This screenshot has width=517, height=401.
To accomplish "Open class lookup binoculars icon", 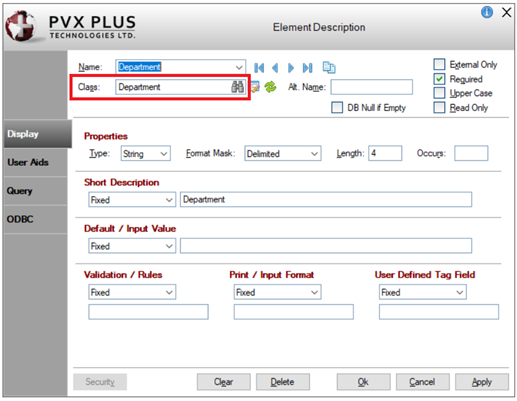I will [238, 87].
